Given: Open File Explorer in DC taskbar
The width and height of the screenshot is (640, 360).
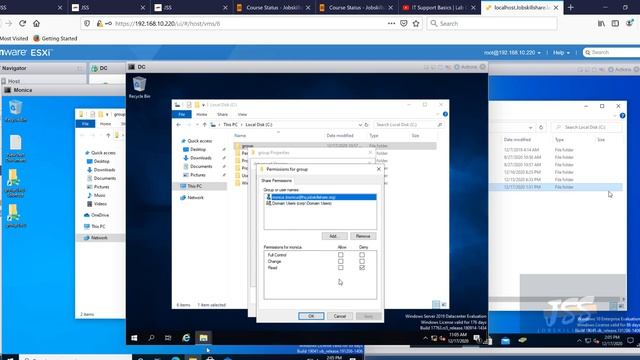Looking at the screenshot, I should point(203,338).
